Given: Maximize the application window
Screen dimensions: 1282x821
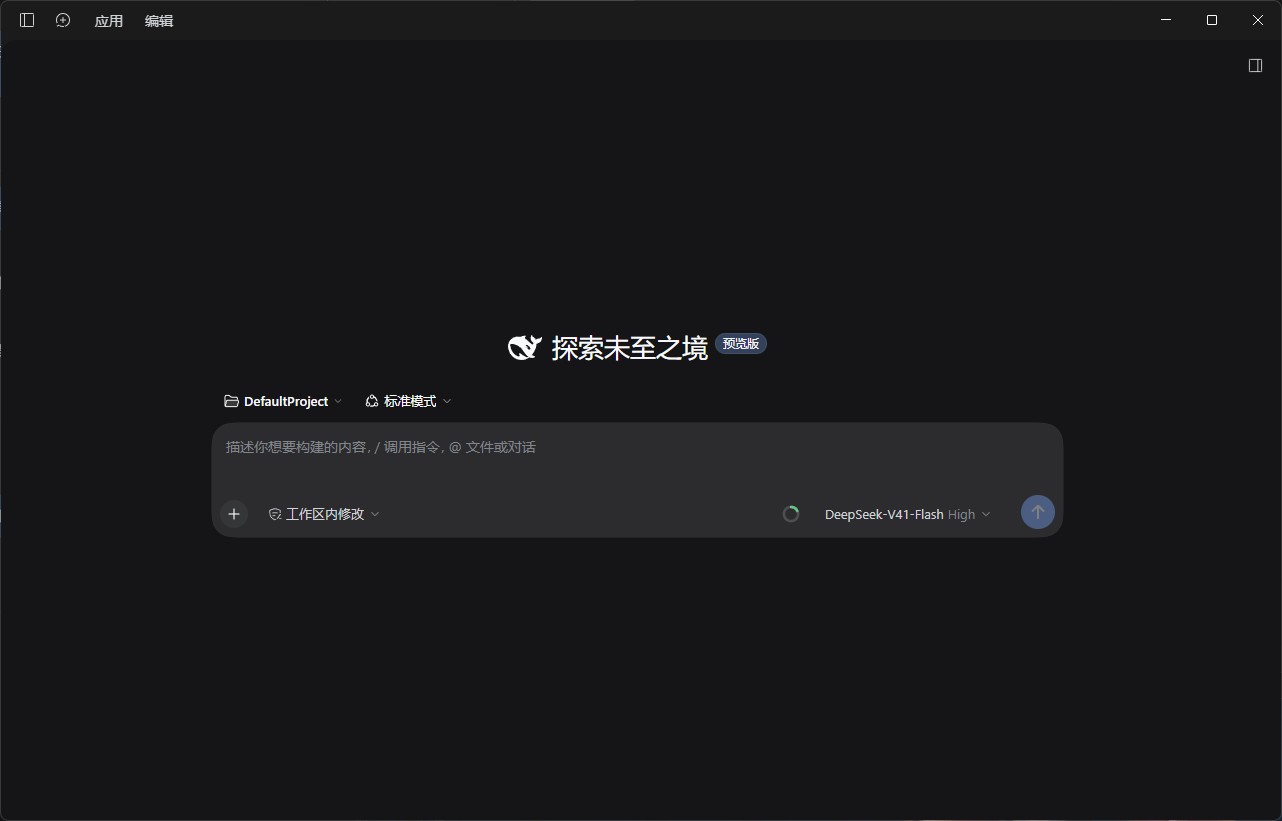Looking at the screenshot, I should point(1212,20).
